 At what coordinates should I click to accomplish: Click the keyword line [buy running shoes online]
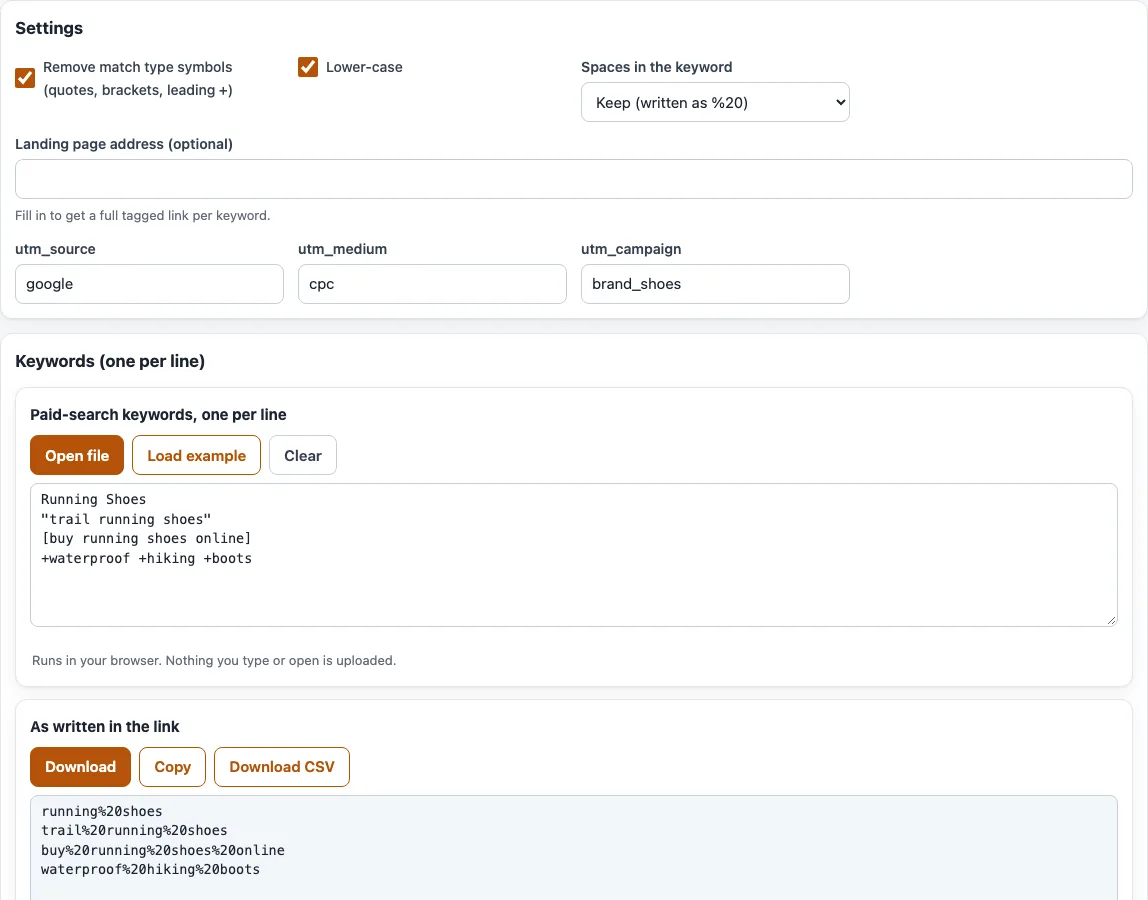click(x=146, y=538)
